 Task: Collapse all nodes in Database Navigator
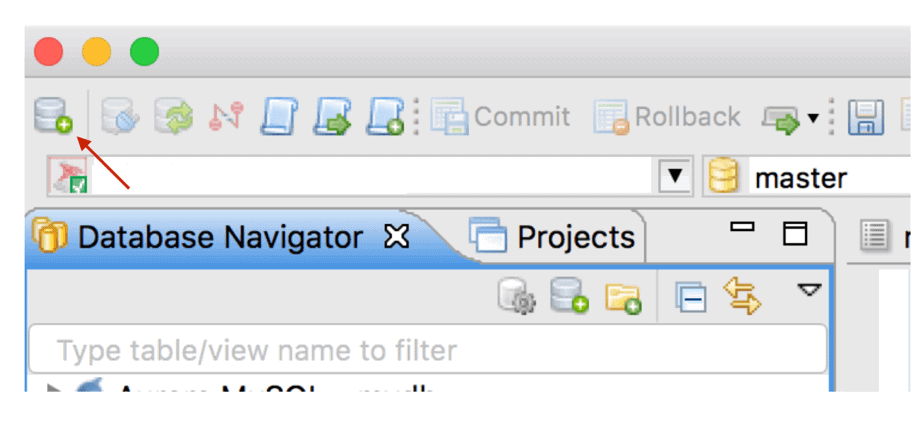(690, 297)
